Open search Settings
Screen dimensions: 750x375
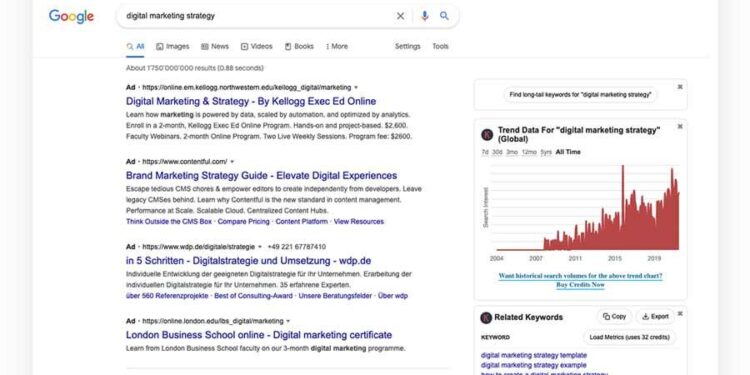click(408, 46)
